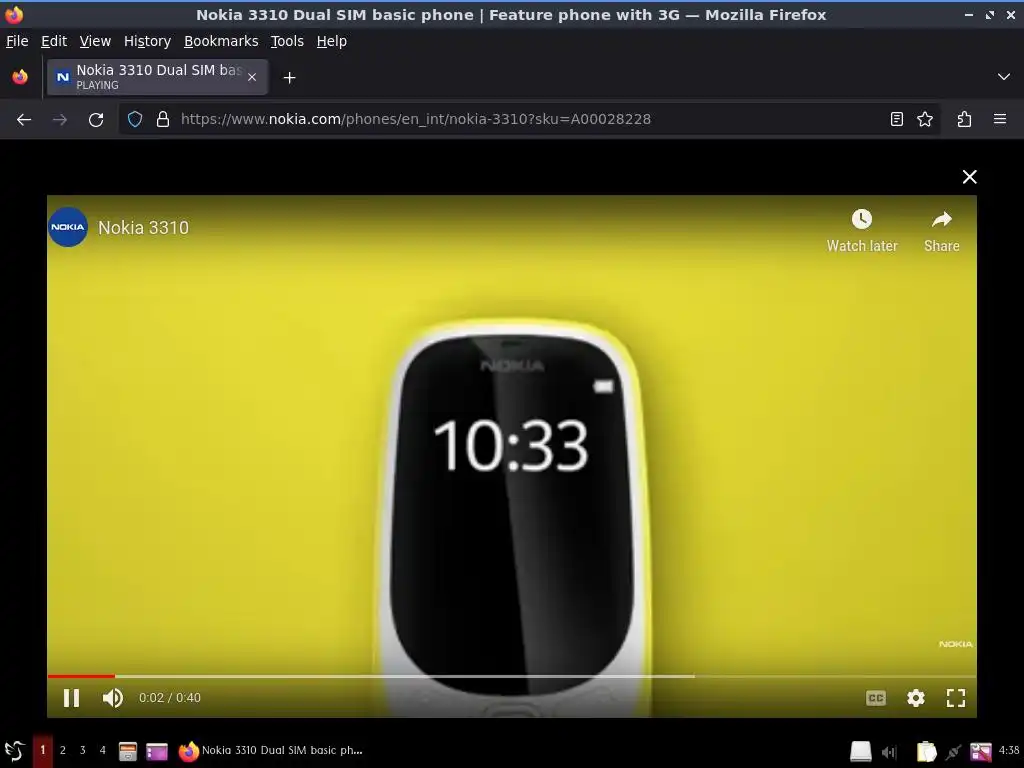
Task: Open network connection tray icon
Action: pos(953,752)
